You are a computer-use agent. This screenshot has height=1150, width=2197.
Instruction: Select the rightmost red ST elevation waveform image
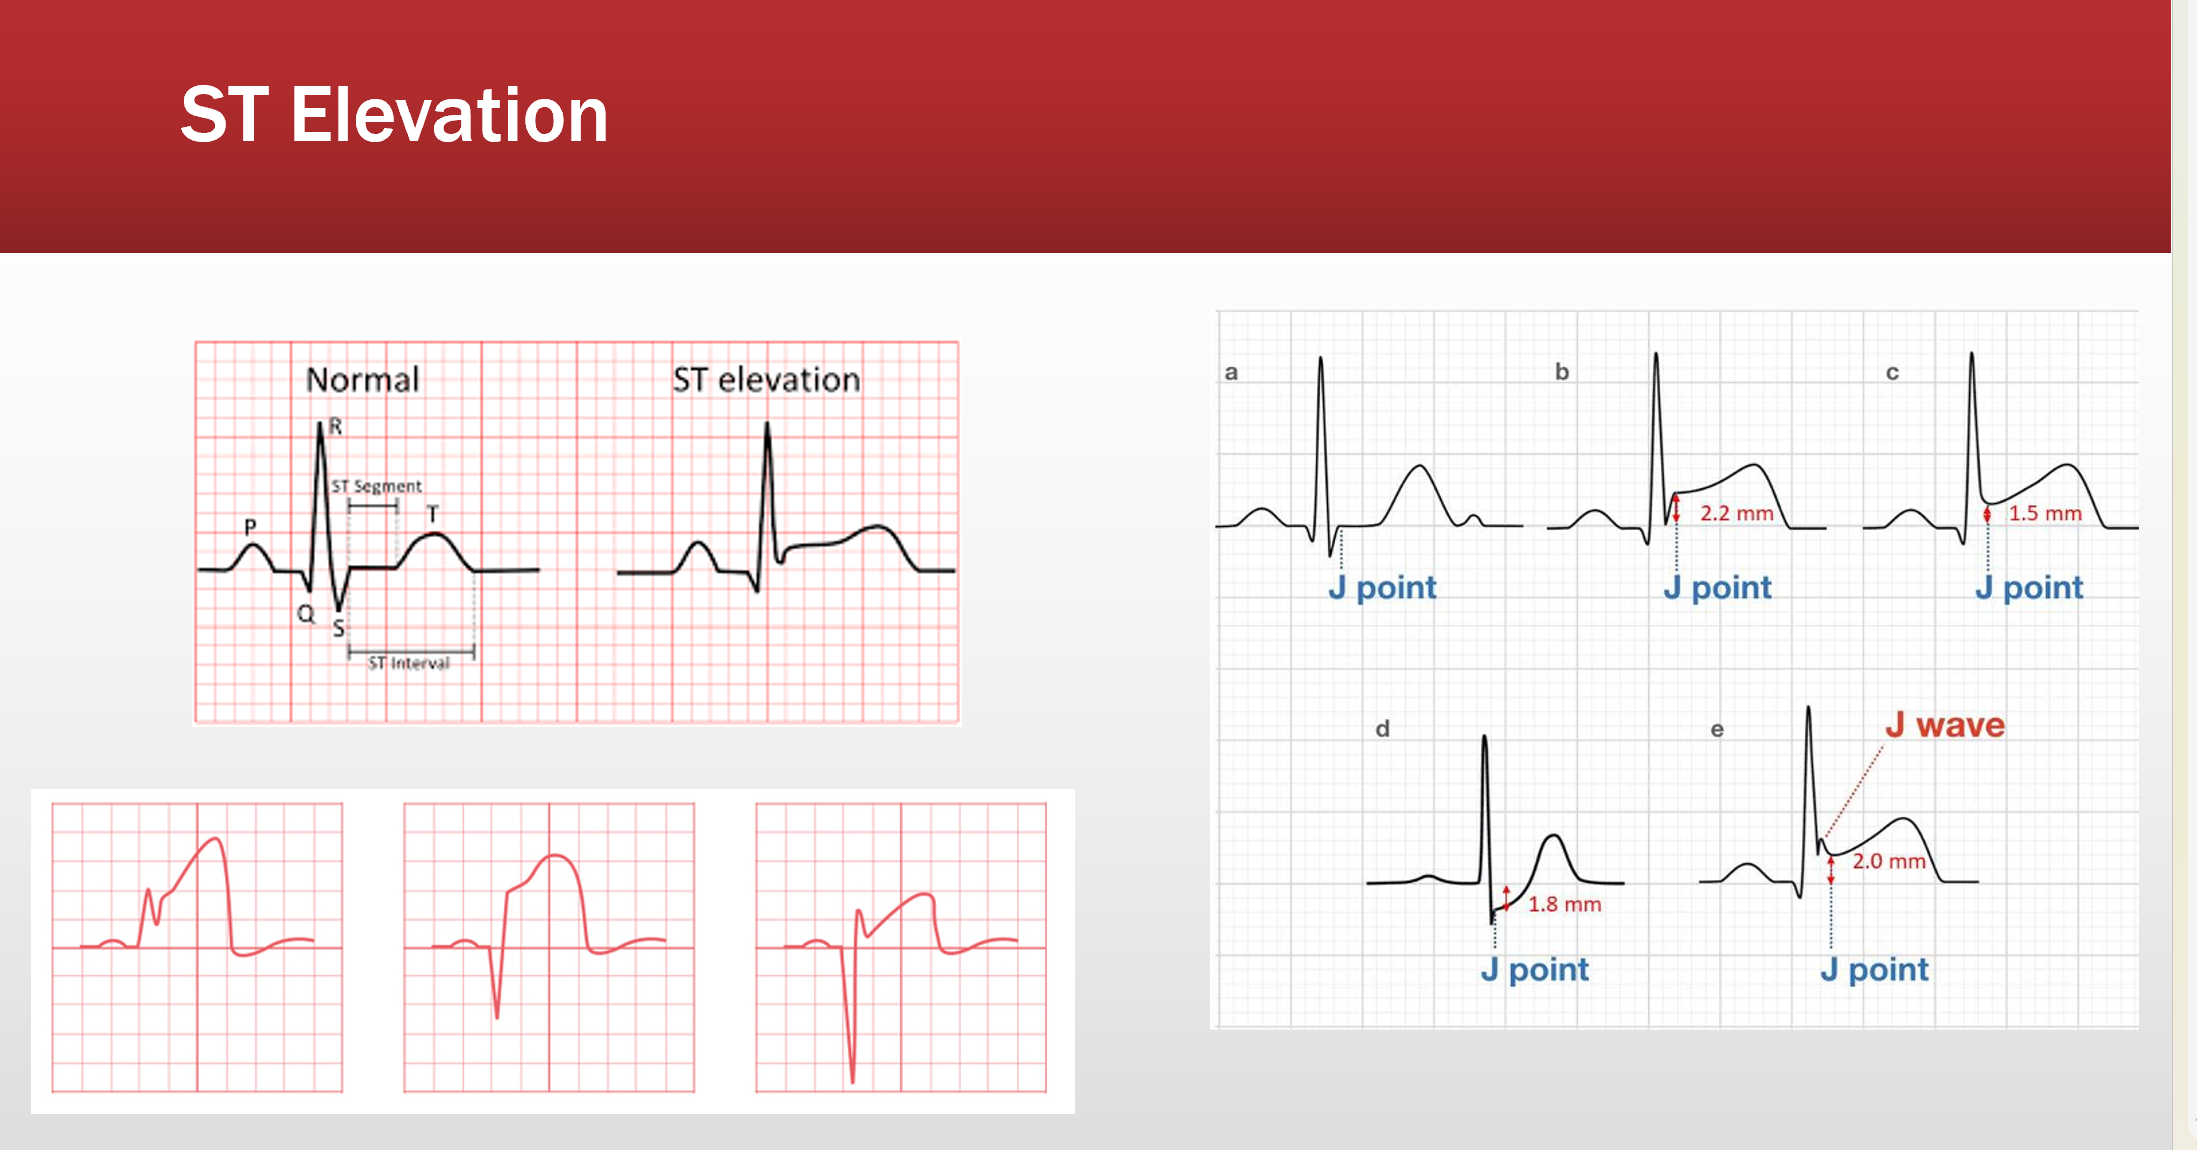[x=901, y=947]
